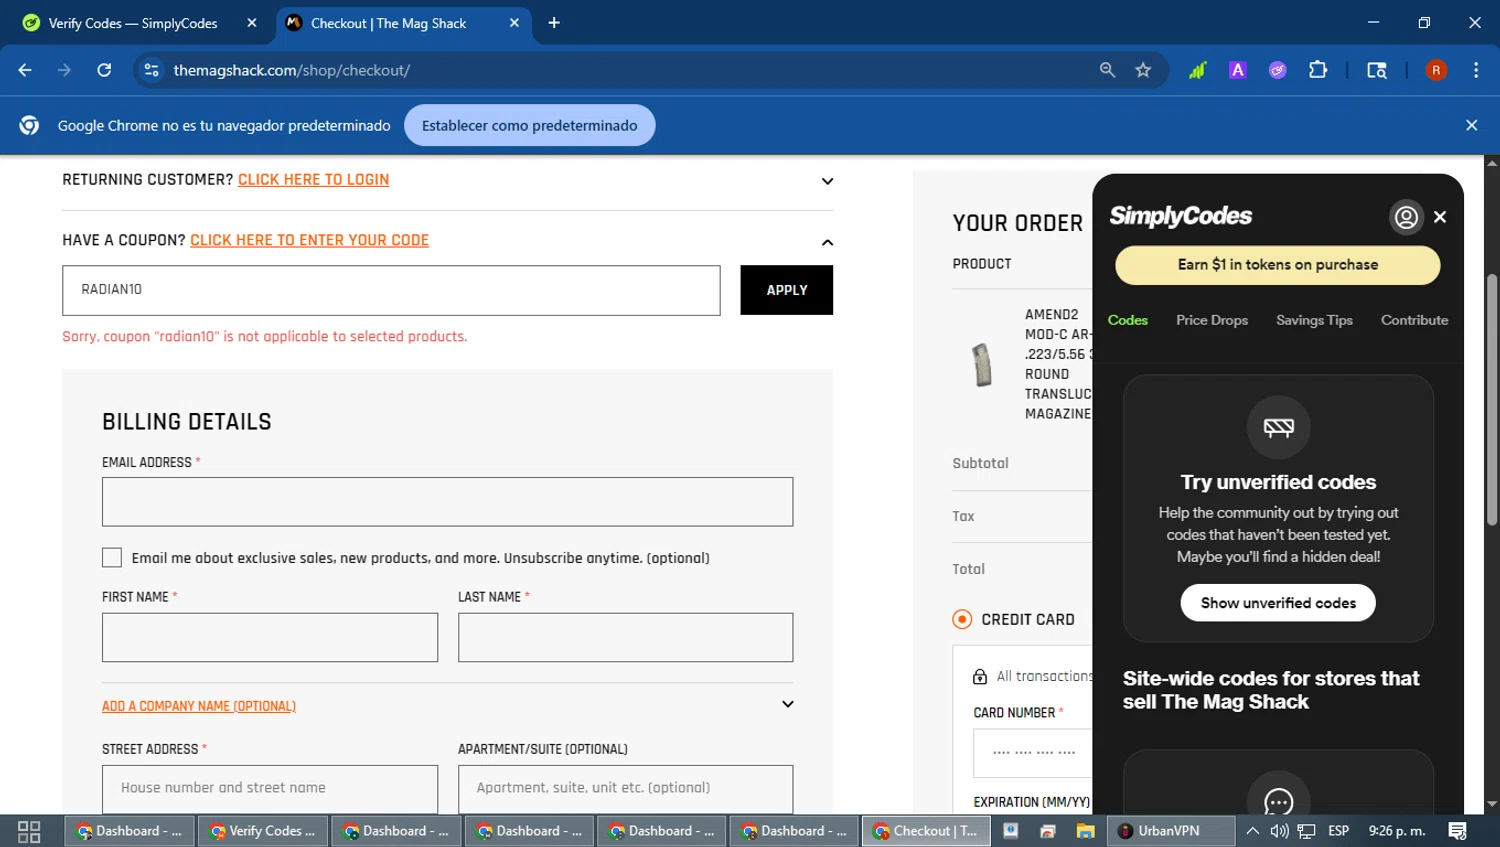Click the address bar URL
Image resolution: width=1500 pixels, height=847 pixels.
[291, 70]
